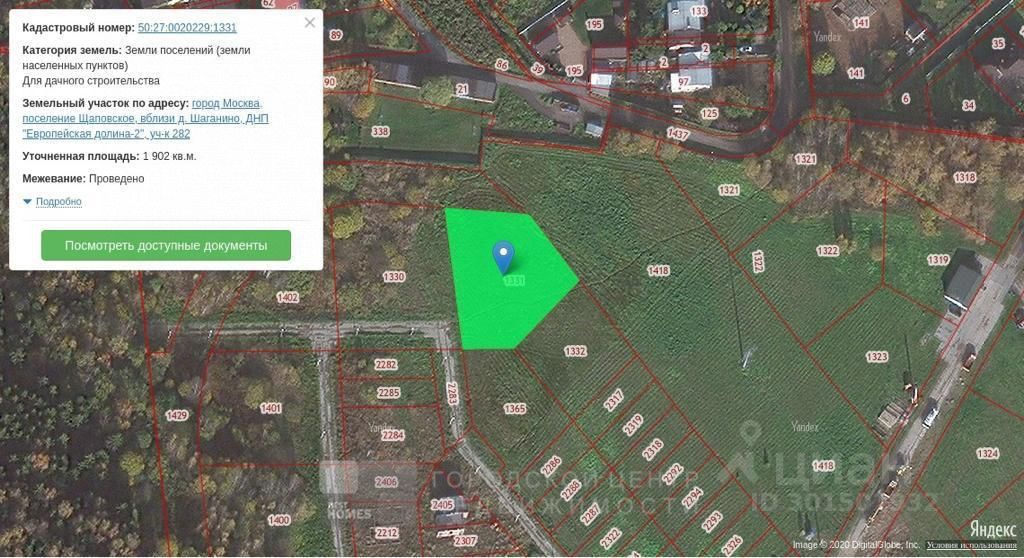The image size is (1024, 558).
Task: Select parcel label 1365
Action: coord(515,408)
